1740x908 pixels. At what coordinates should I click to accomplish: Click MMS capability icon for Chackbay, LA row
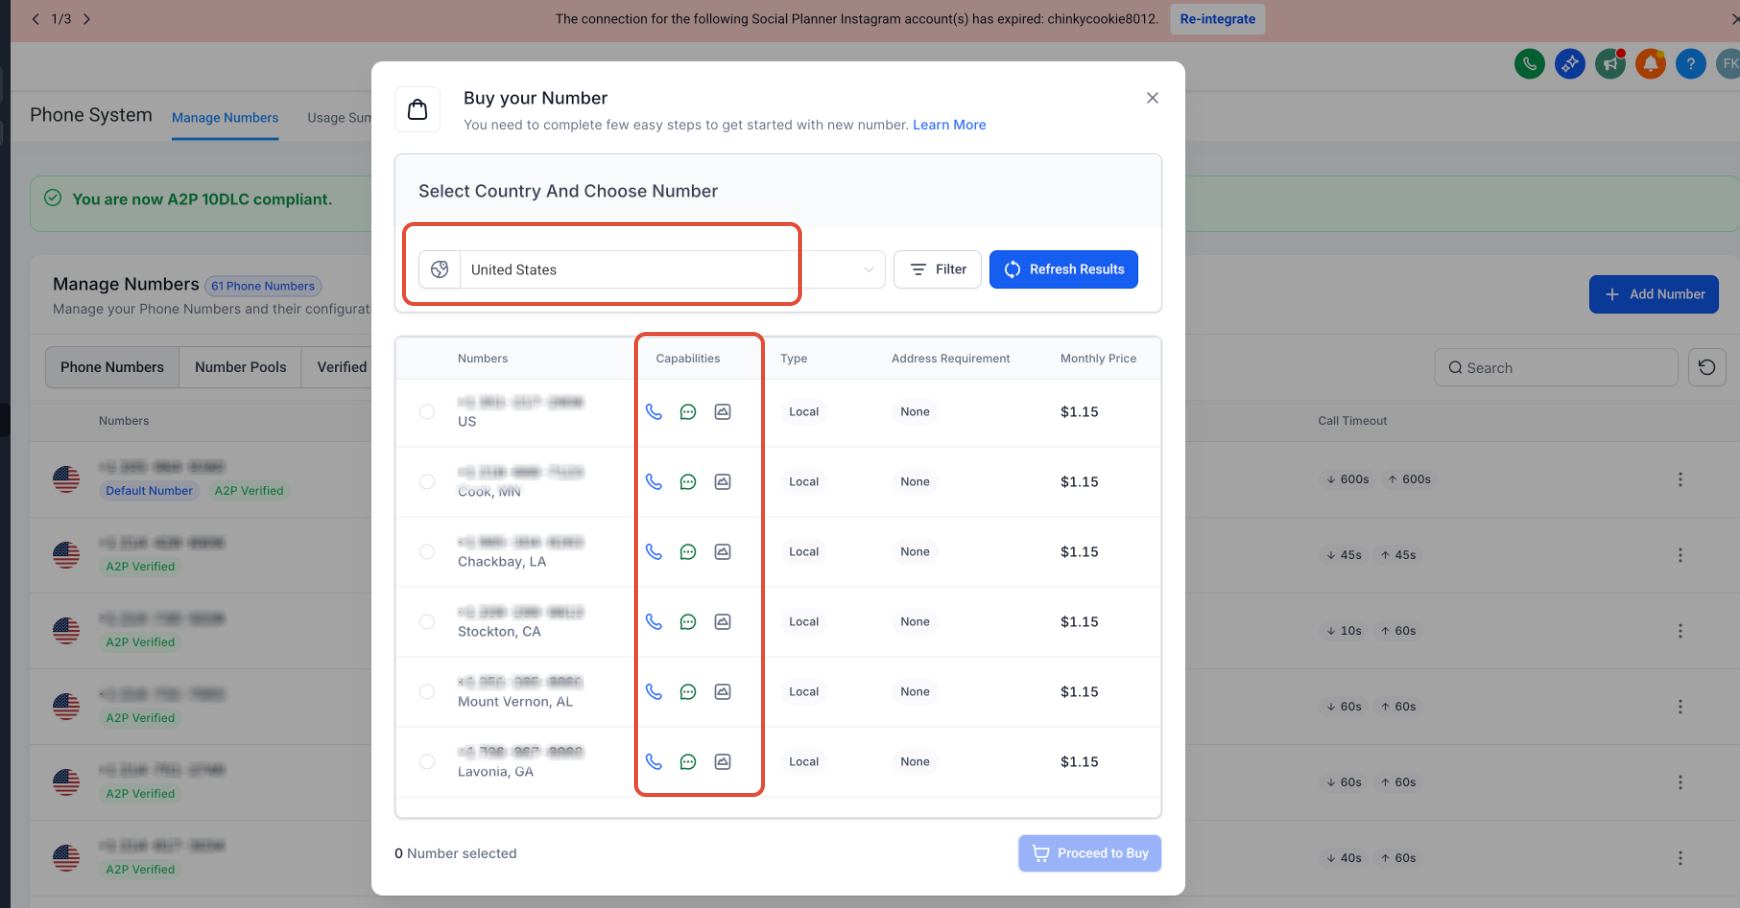tap(723, 551)
